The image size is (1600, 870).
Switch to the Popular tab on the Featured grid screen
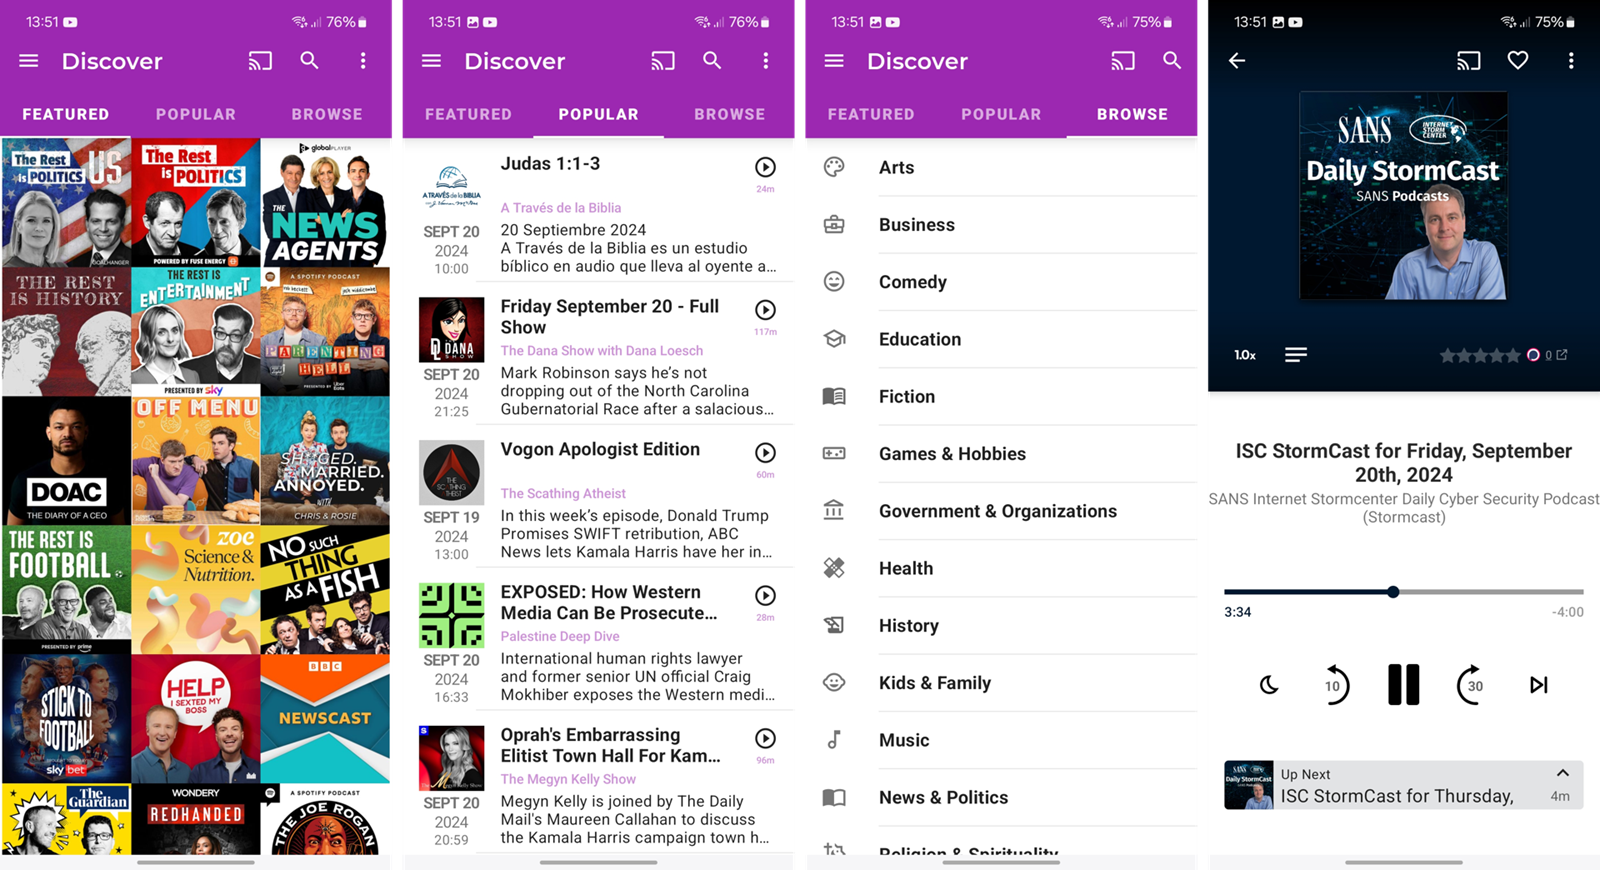196,114
